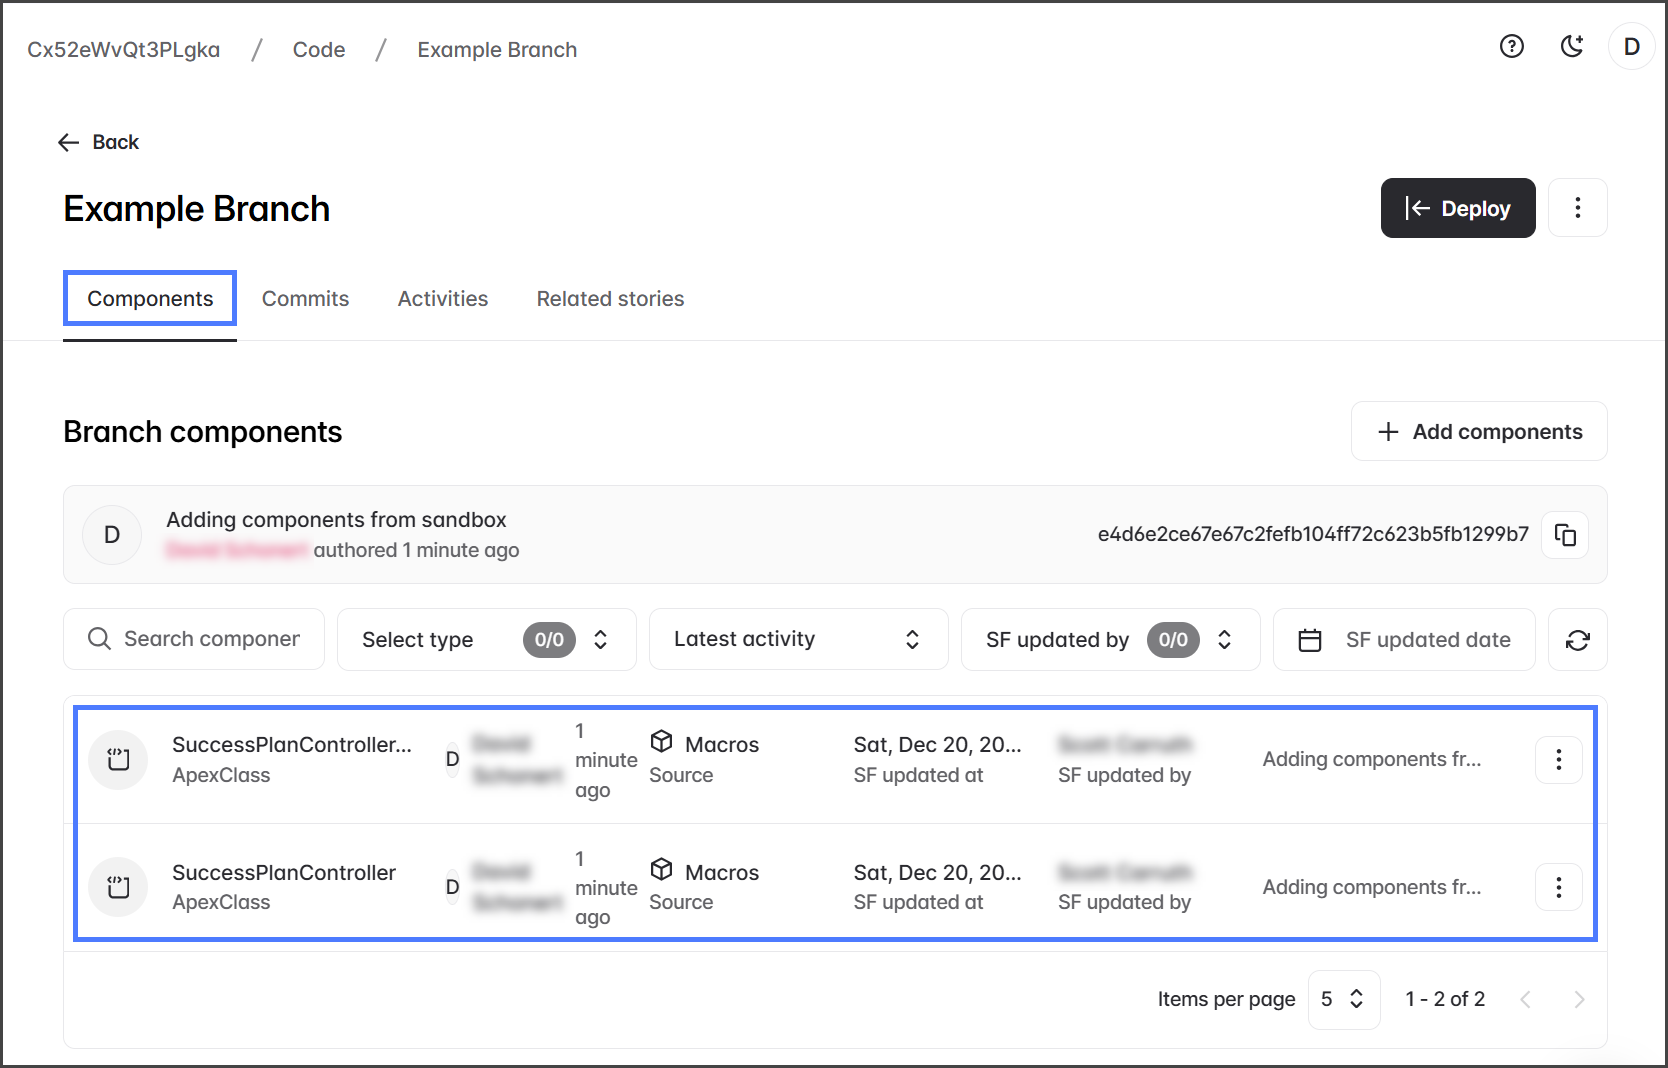
Task: Open actions menu for first SuccessPlanController row
Action: [1558, 760]
